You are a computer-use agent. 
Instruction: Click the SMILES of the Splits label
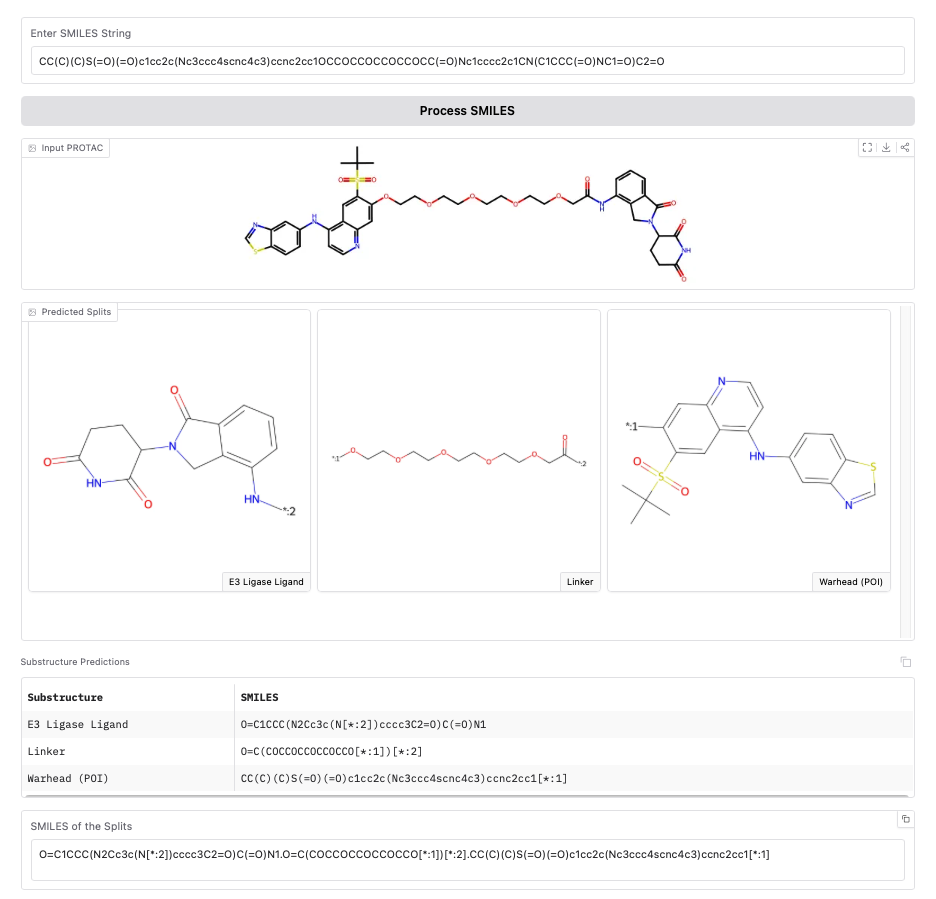(81, 826)
